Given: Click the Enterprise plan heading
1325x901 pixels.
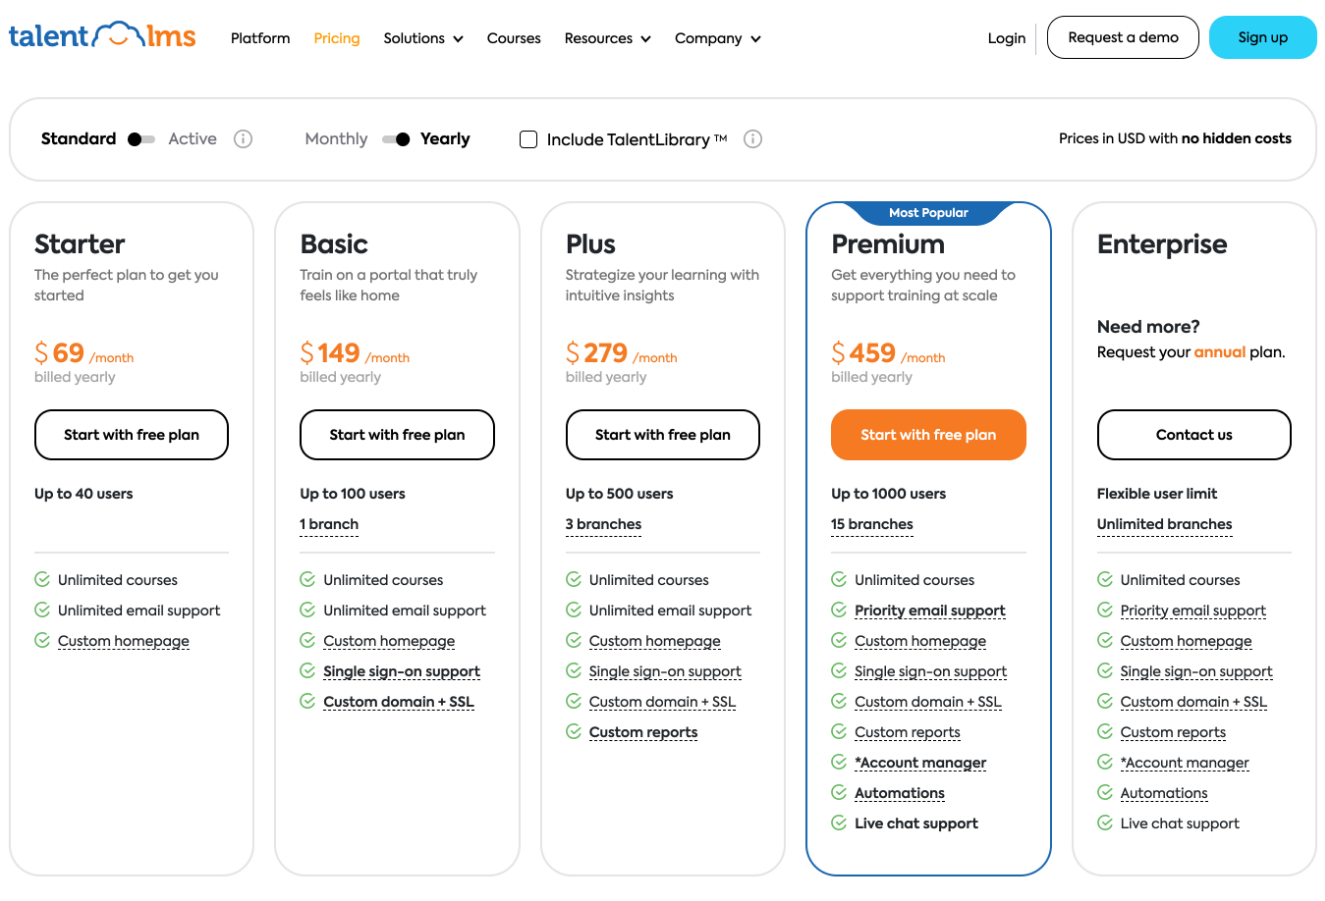Looking at the screenshot, I should pos(1162,245).
